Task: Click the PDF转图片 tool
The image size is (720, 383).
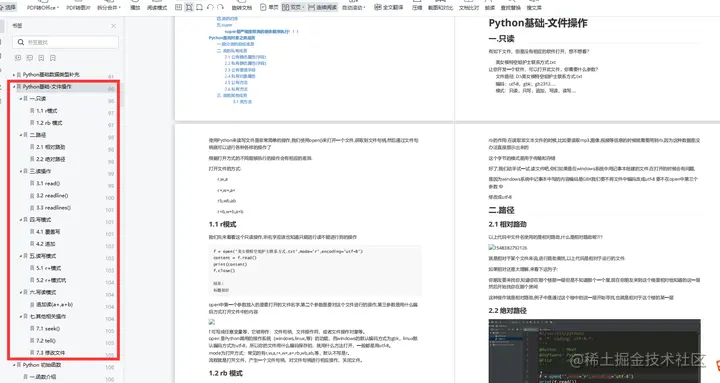Action: click(79, 7)
